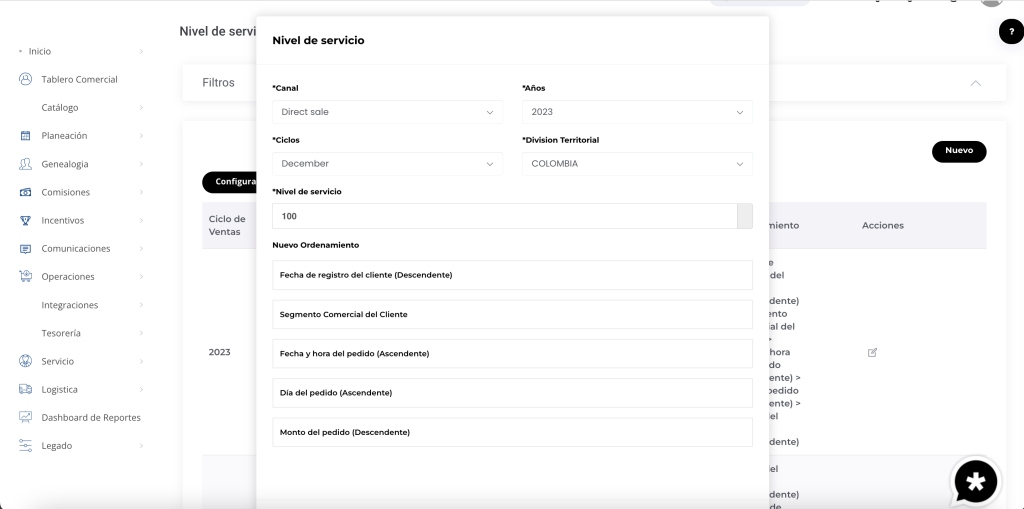
Task: Click the Logística box icon
Action: point(26,389)
